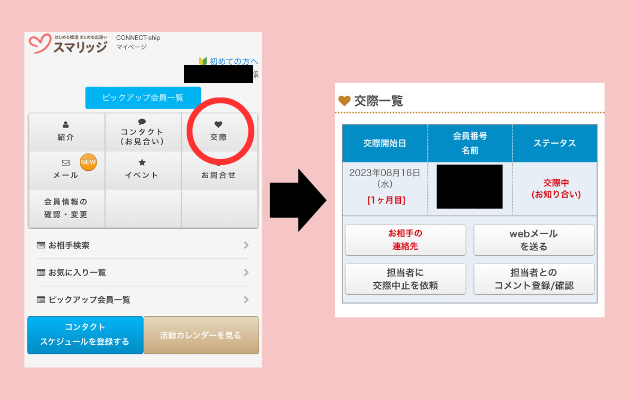Viewport: 630px width, 400px height.
Task: Open the 交際 heart tile
Action: click(219, 132)
